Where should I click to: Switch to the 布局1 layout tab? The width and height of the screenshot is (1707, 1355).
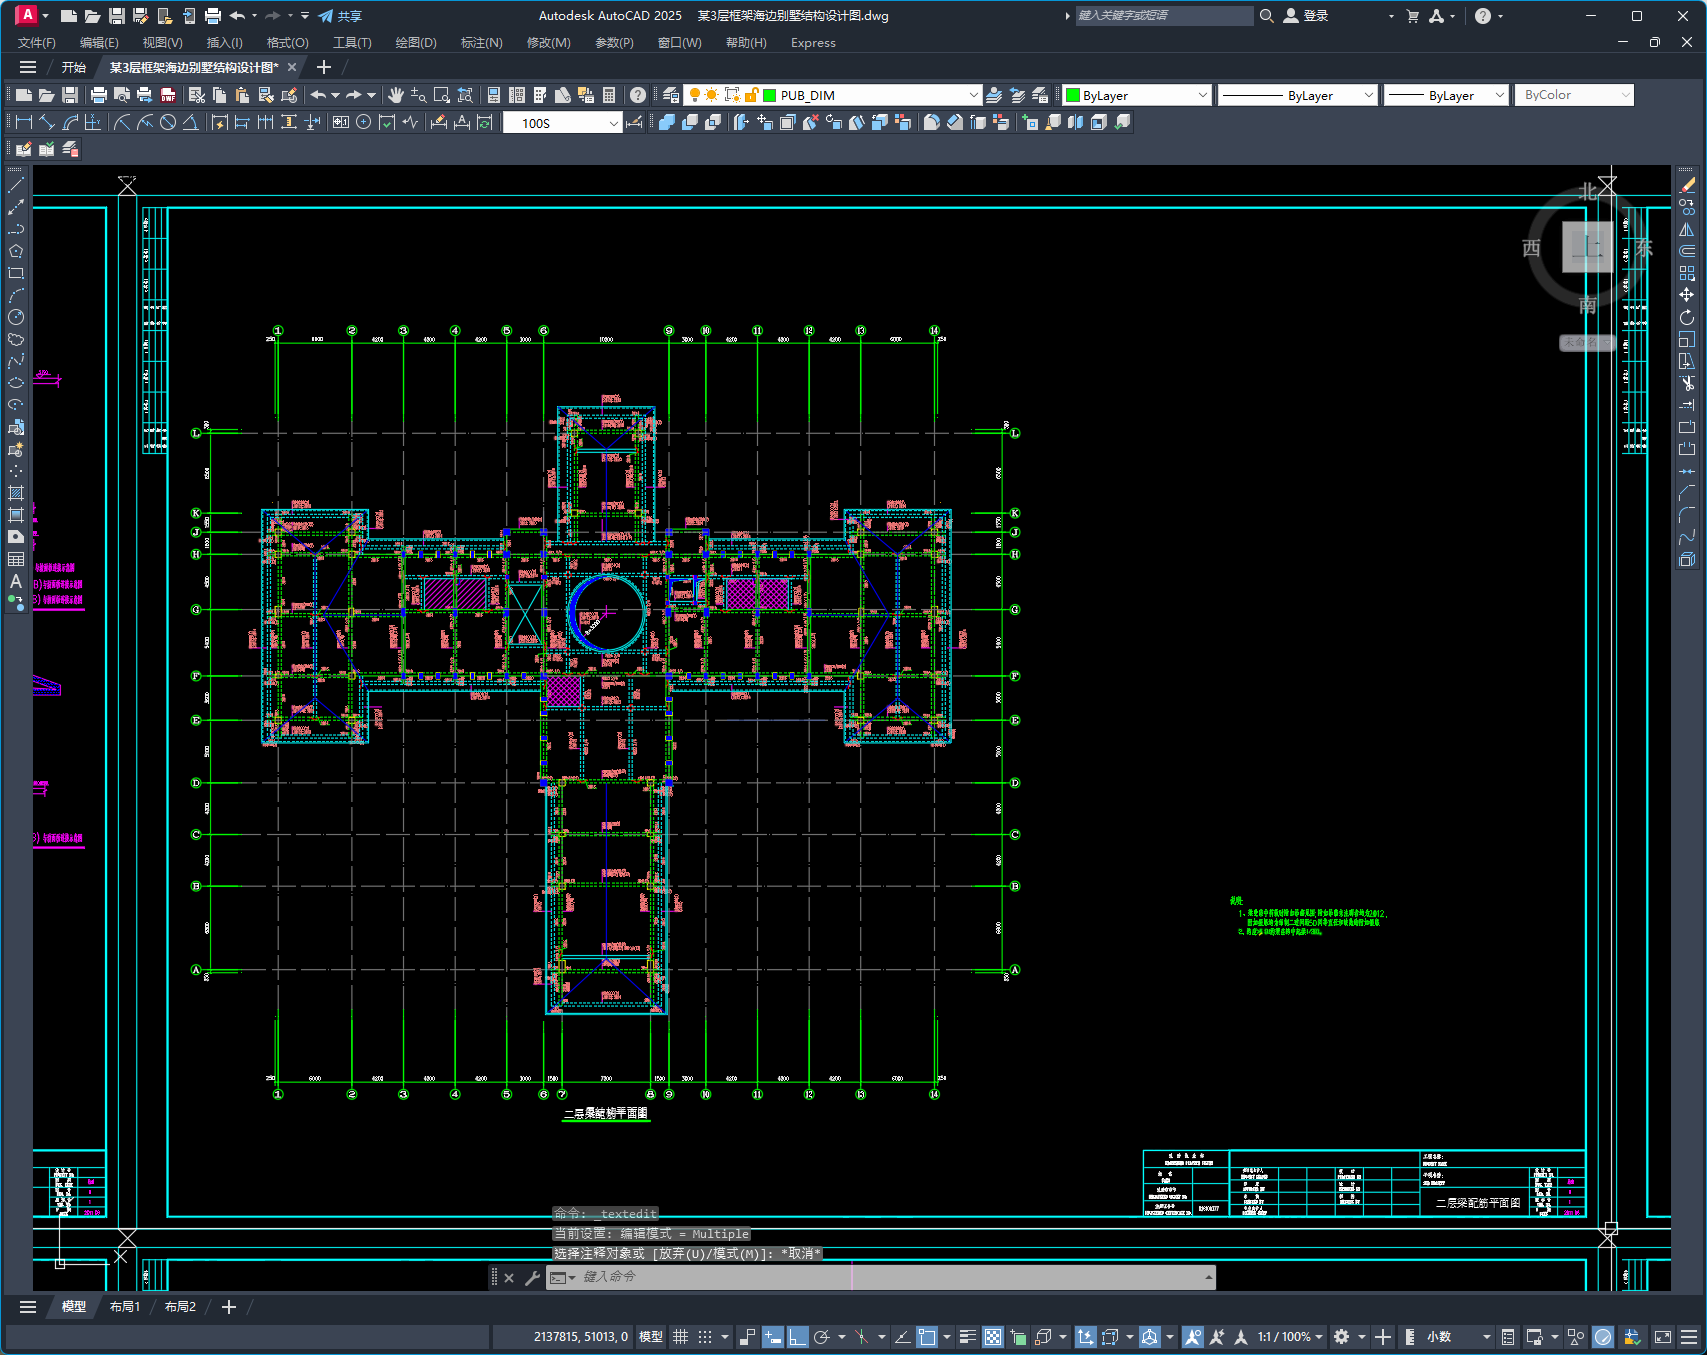point(125,1307)
